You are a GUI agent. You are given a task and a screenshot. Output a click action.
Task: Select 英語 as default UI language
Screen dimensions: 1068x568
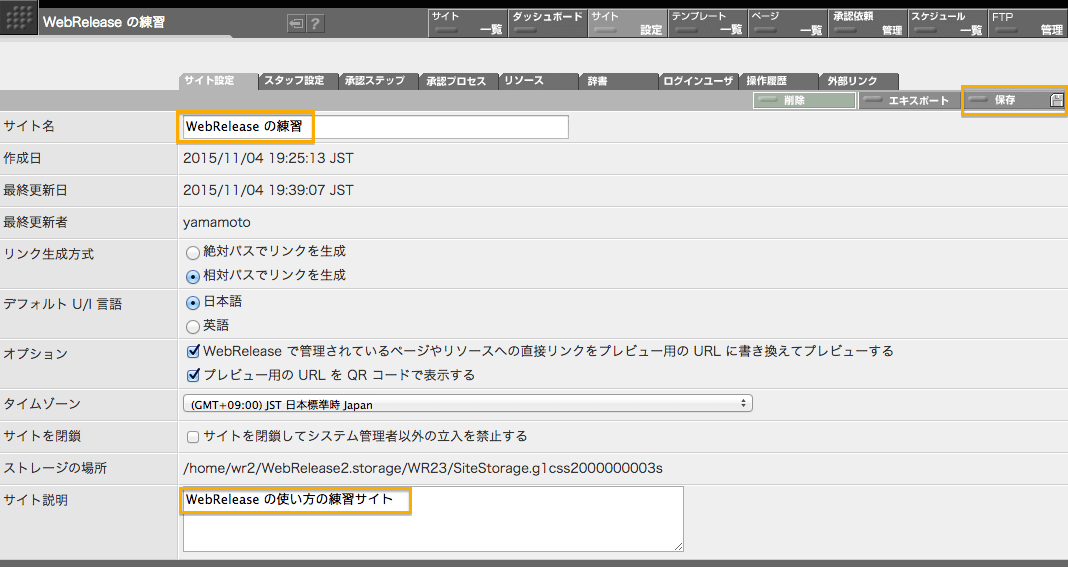click(x=193, y=327)
